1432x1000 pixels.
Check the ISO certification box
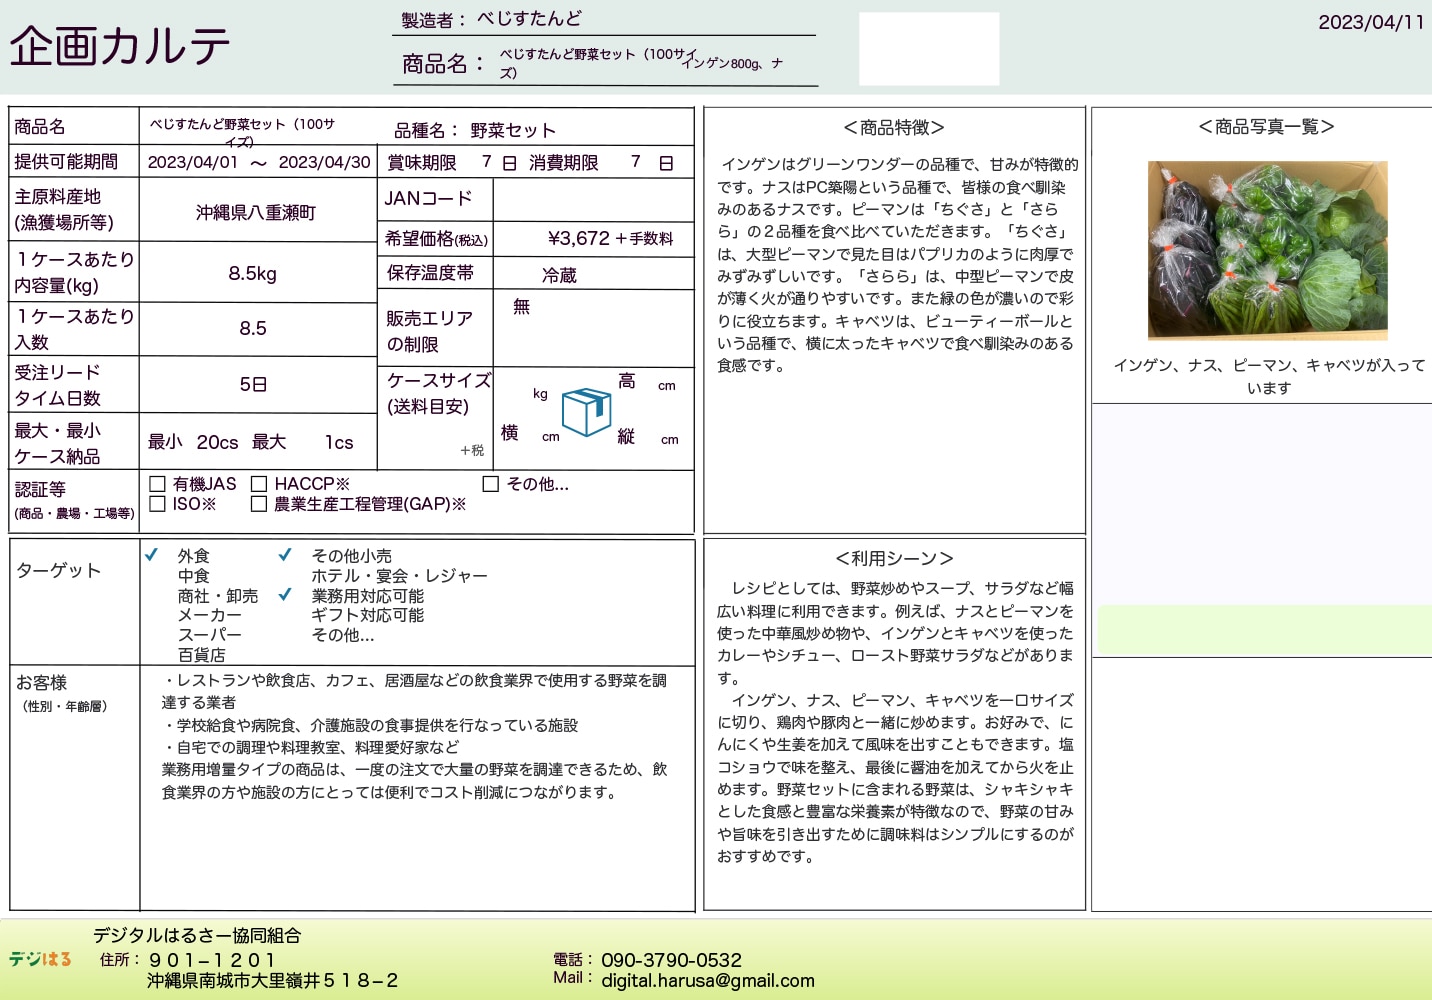(157, 504)
